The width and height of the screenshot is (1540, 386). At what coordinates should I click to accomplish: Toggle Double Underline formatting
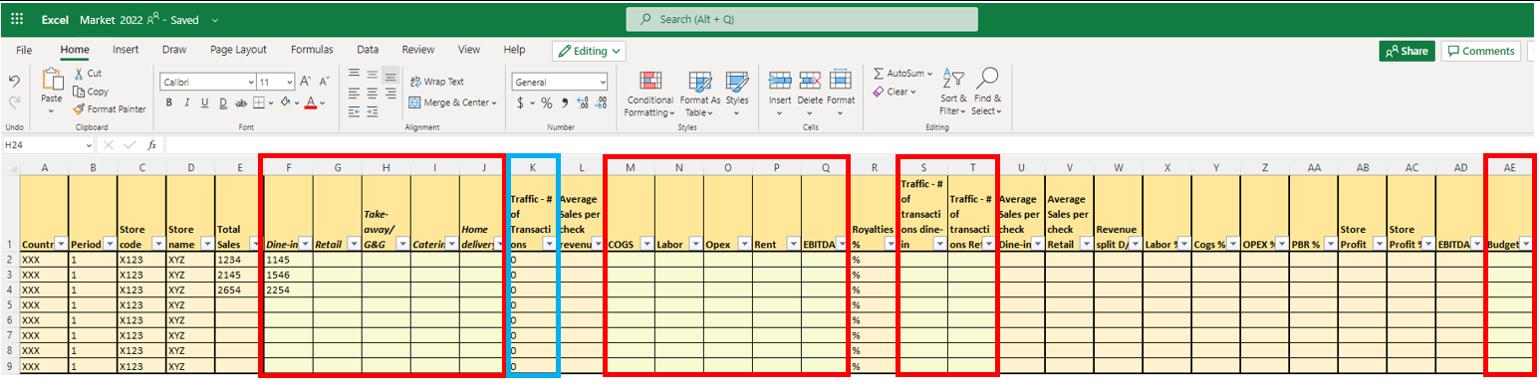222,102
